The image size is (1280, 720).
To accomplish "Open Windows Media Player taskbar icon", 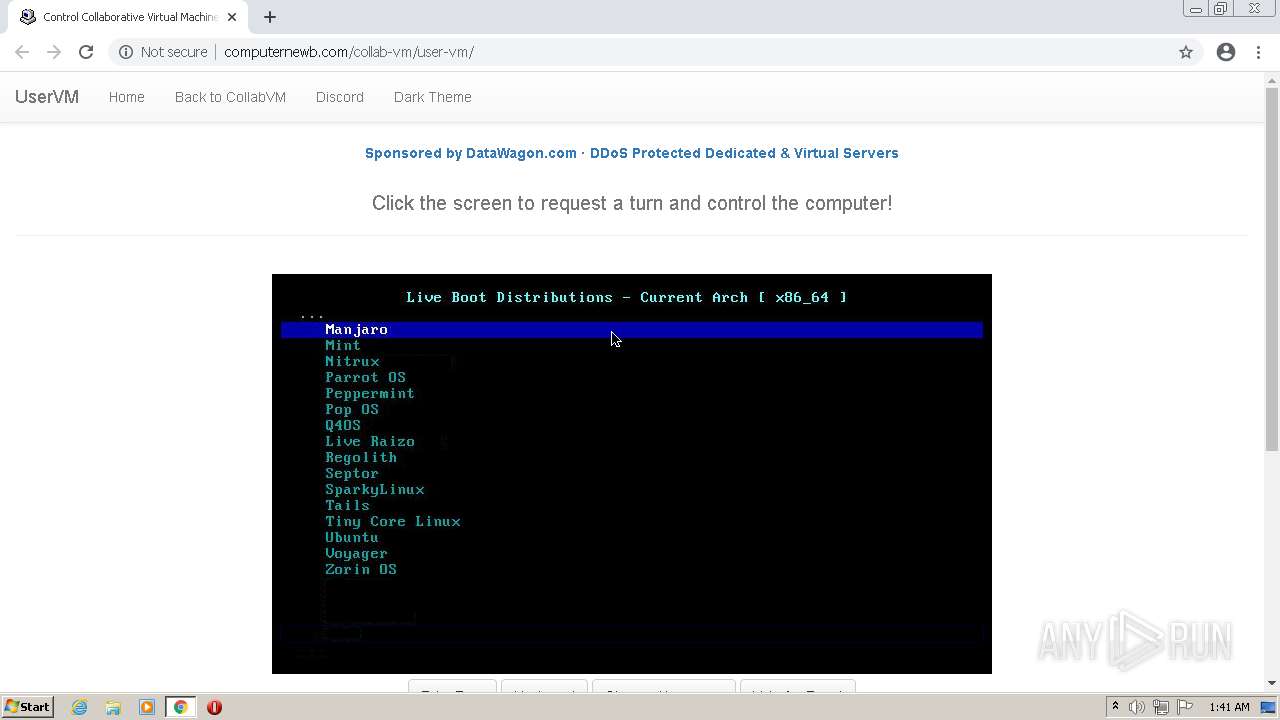I will pyautogui.click(x=147, y=707).
